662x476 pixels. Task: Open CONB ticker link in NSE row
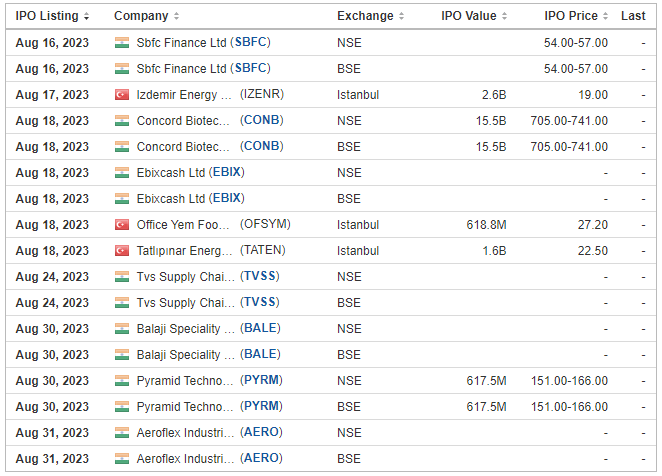262,120
